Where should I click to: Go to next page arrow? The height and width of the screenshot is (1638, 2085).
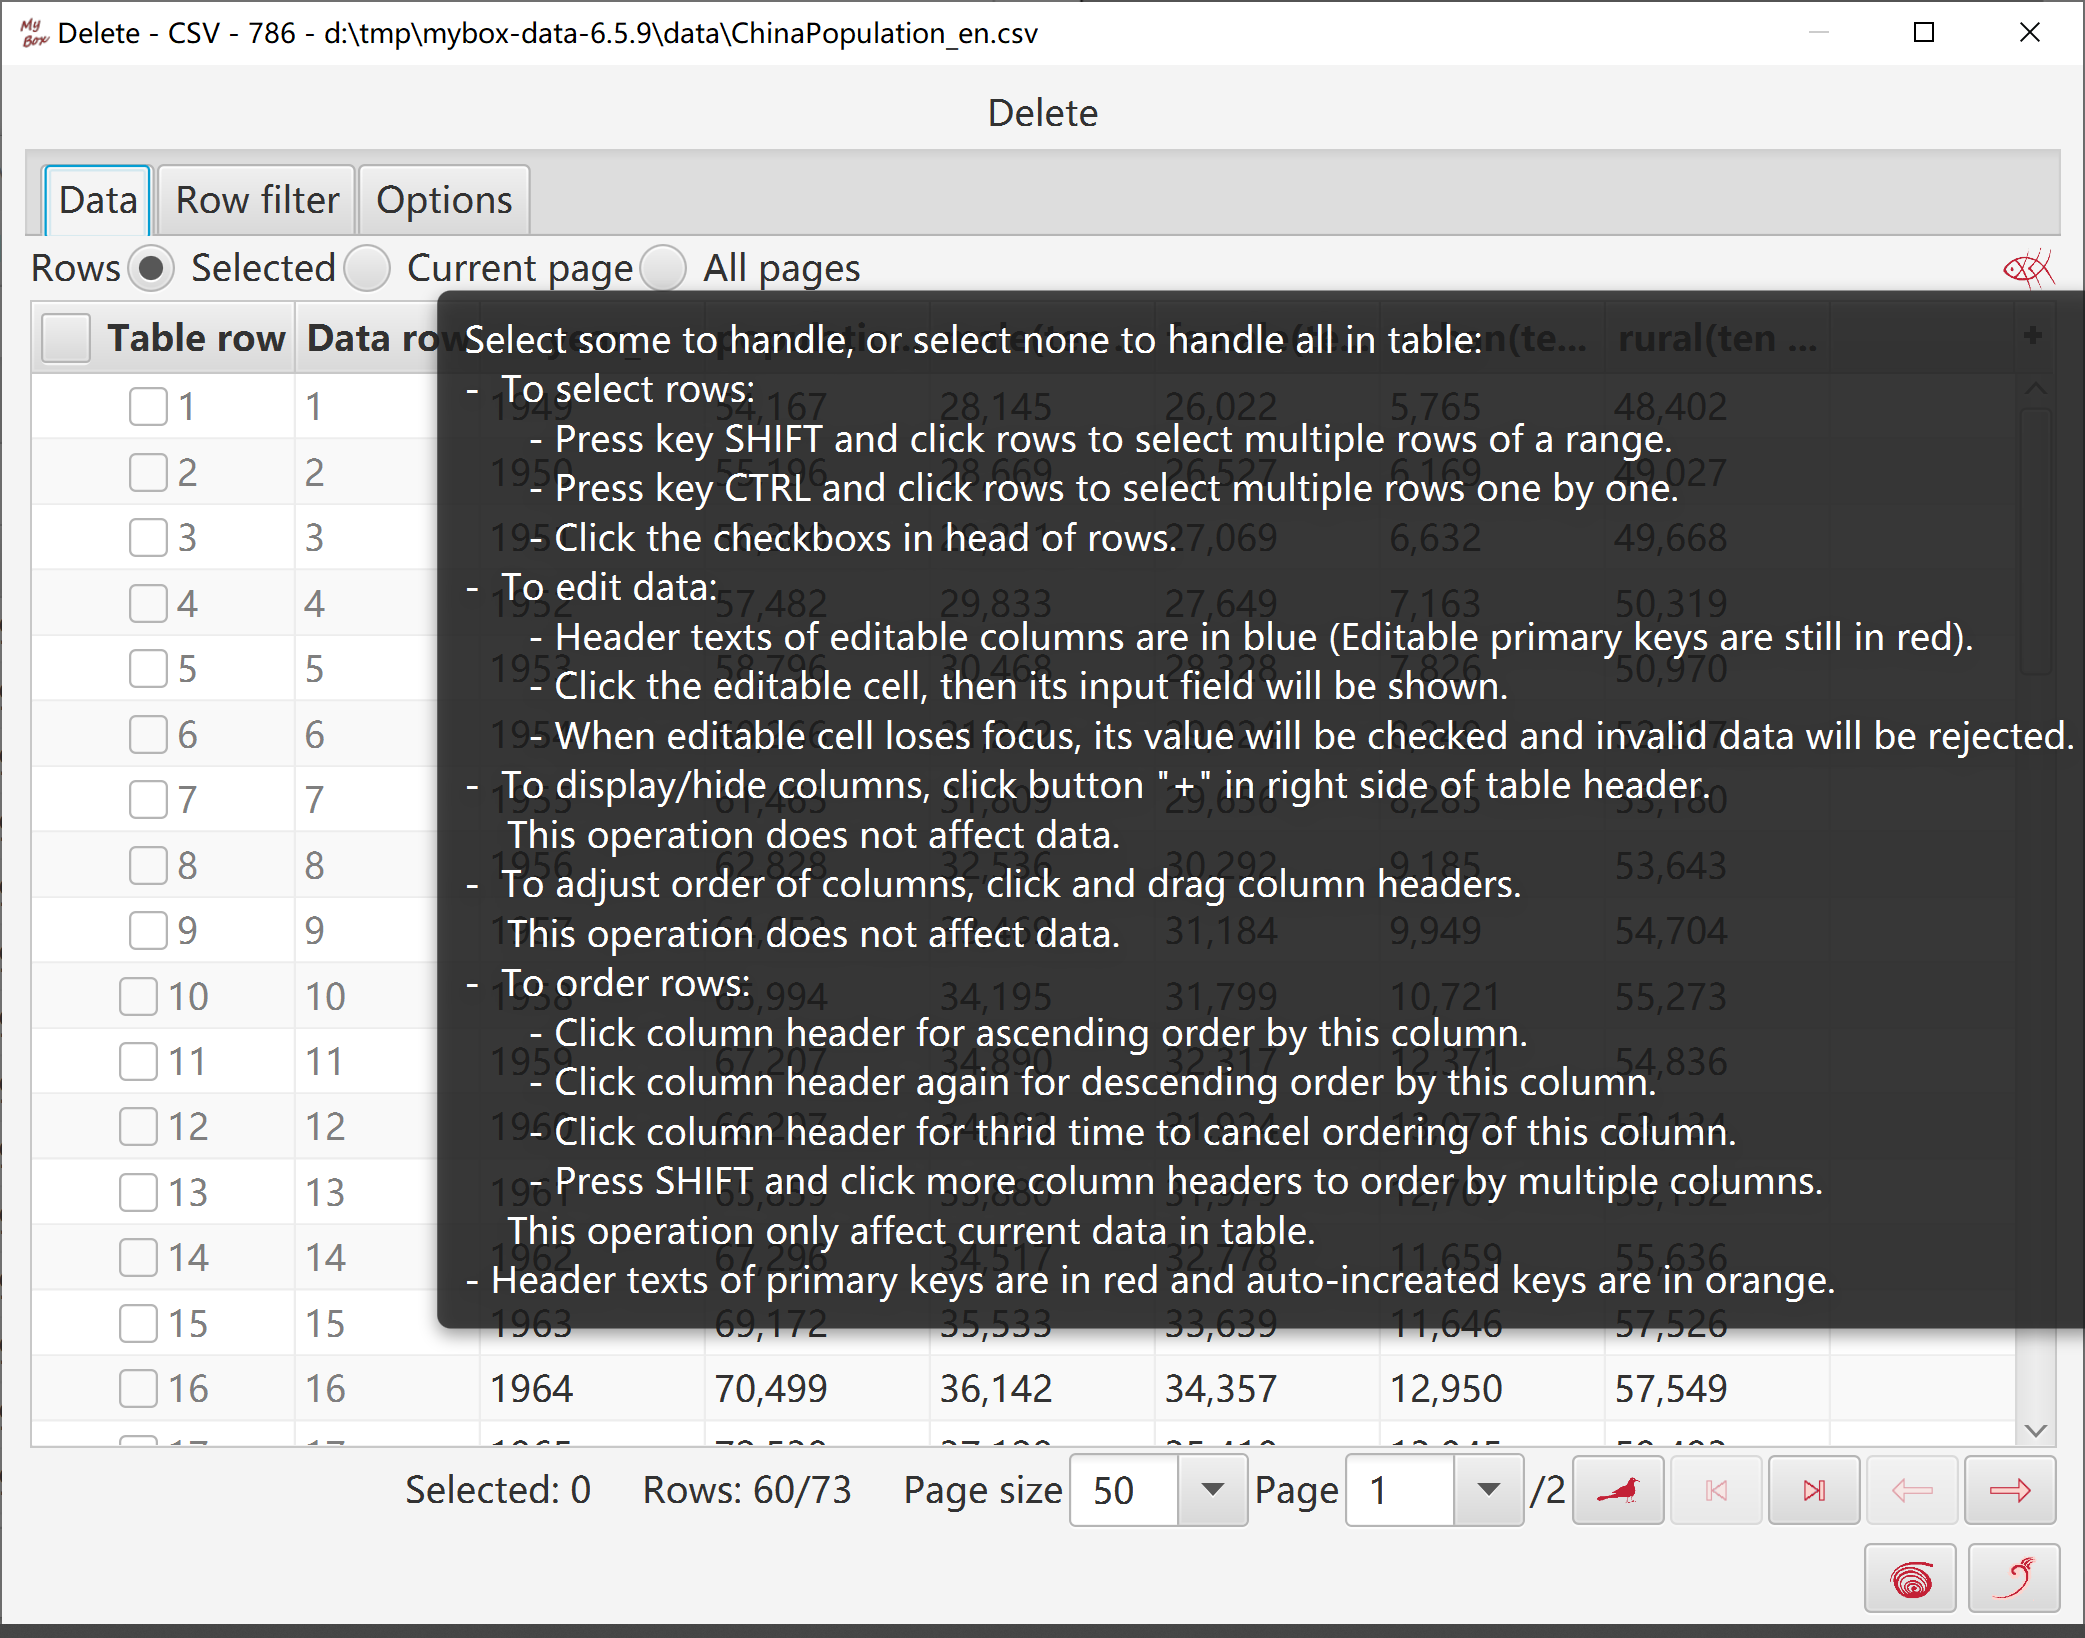coord(2010,1490)
